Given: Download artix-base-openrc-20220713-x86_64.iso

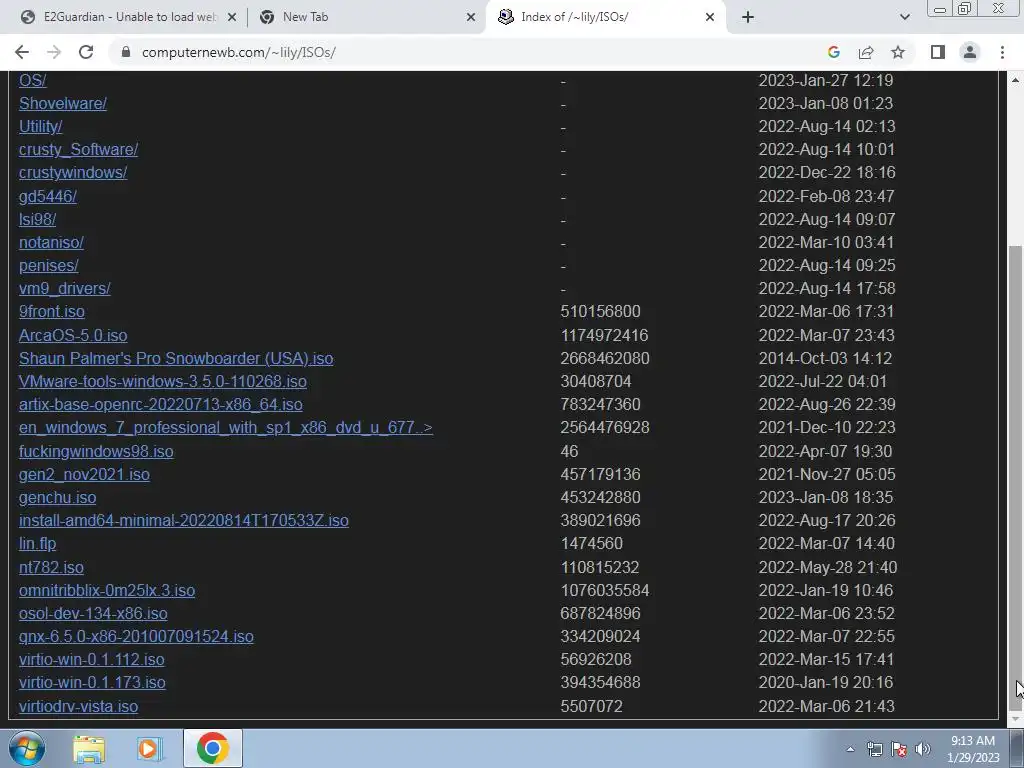Looking at the screenshot, I should pyautogui.click(x=161, y=404).
